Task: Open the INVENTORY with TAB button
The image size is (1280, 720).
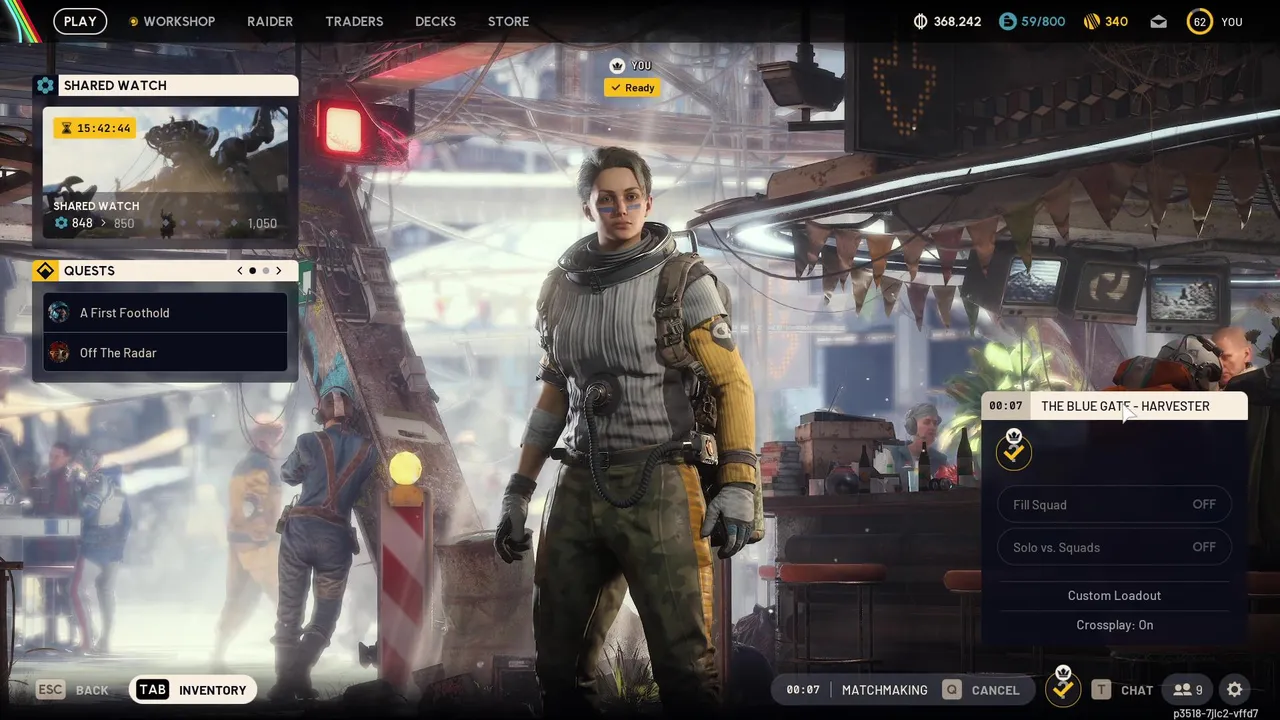Action: pyautogui.click(x=194, y=690)
